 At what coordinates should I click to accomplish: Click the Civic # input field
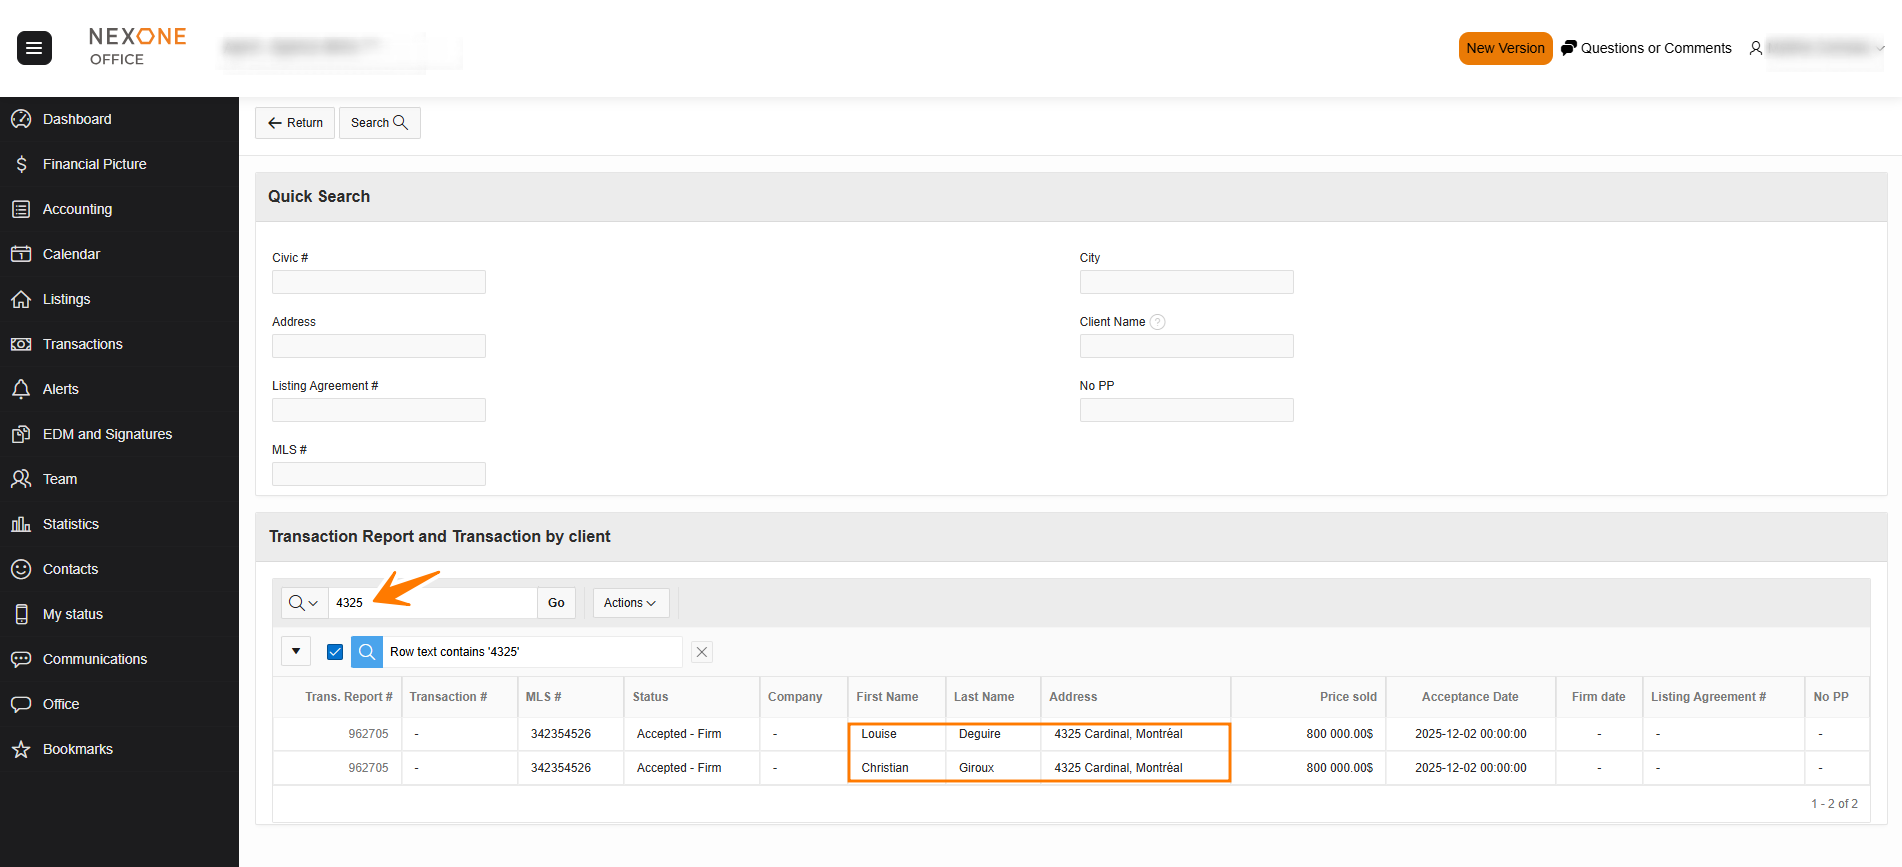(379, 282)
